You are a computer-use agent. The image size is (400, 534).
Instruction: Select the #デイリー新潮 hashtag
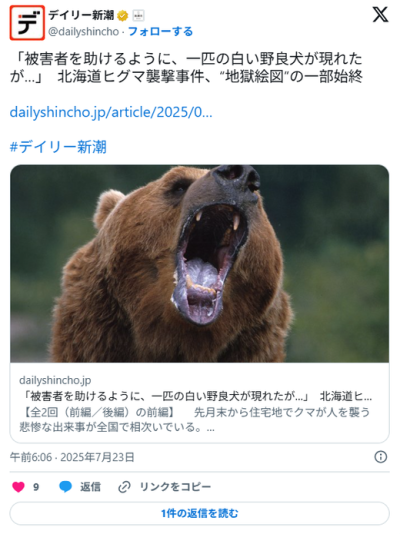click(58, 147)
